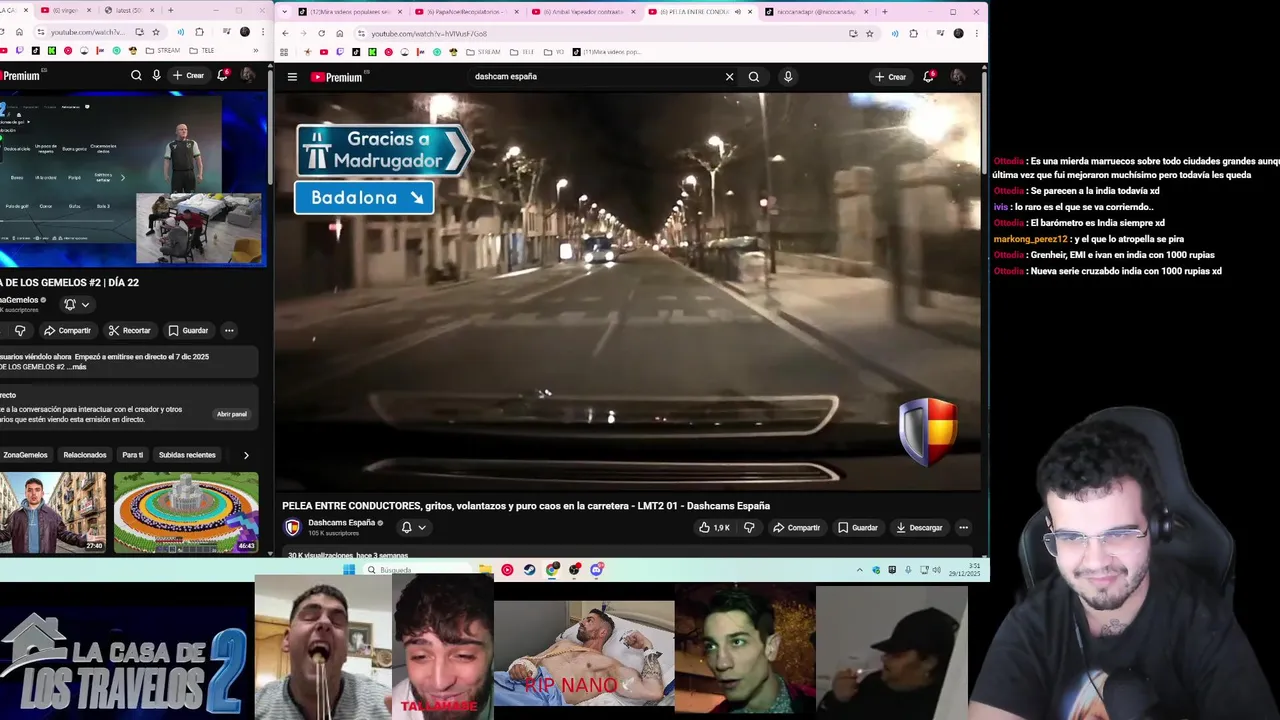Viewport: 1280px width, 720px height.
Task: Click Abrir panel button in left window
Action: (231, 414)
